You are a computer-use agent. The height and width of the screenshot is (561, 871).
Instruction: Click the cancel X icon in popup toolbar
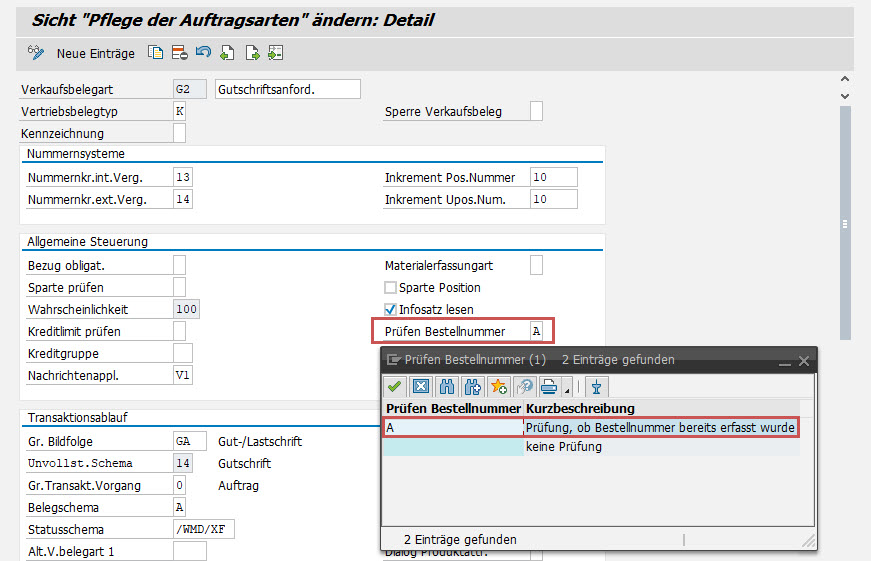pyautogui.click(x=421, y=387)
